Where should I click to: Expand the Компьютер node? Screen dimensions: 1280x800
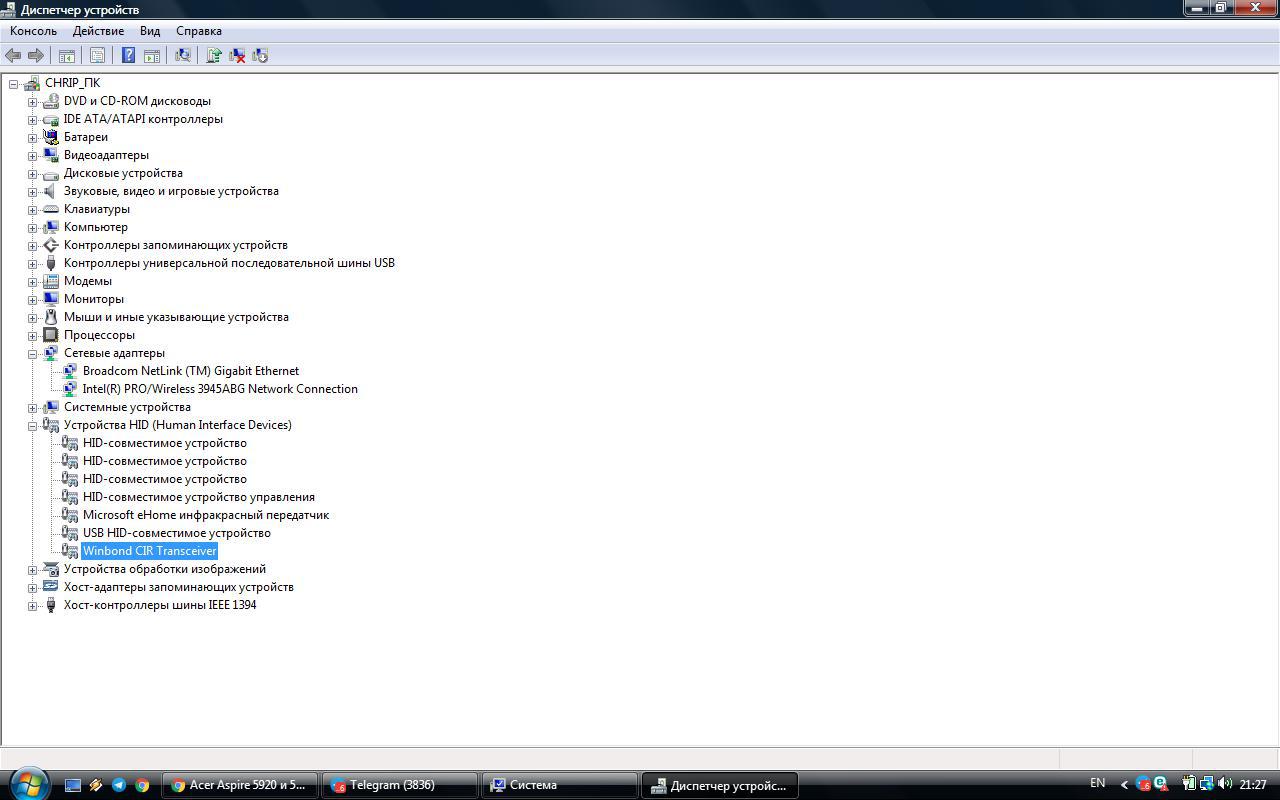pos(32,227)
